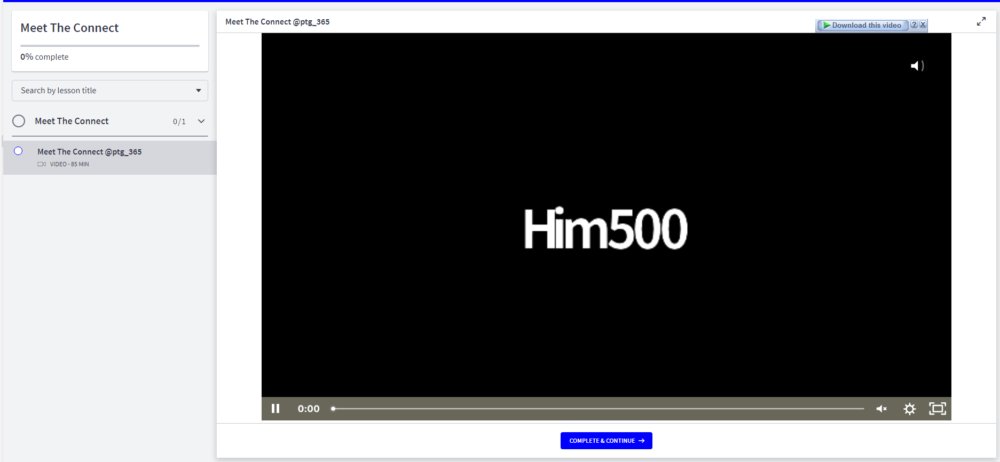Toggle Meet The Connect section completion circle
The image size is (1000, 462).
click(x=18, y=121)
